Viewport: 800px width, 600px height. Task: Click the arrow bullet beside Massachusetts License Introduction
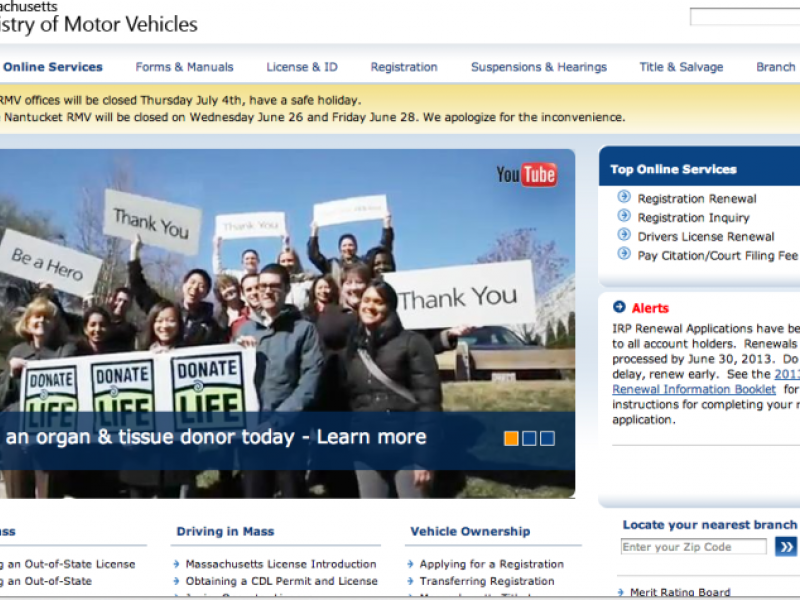177,564
